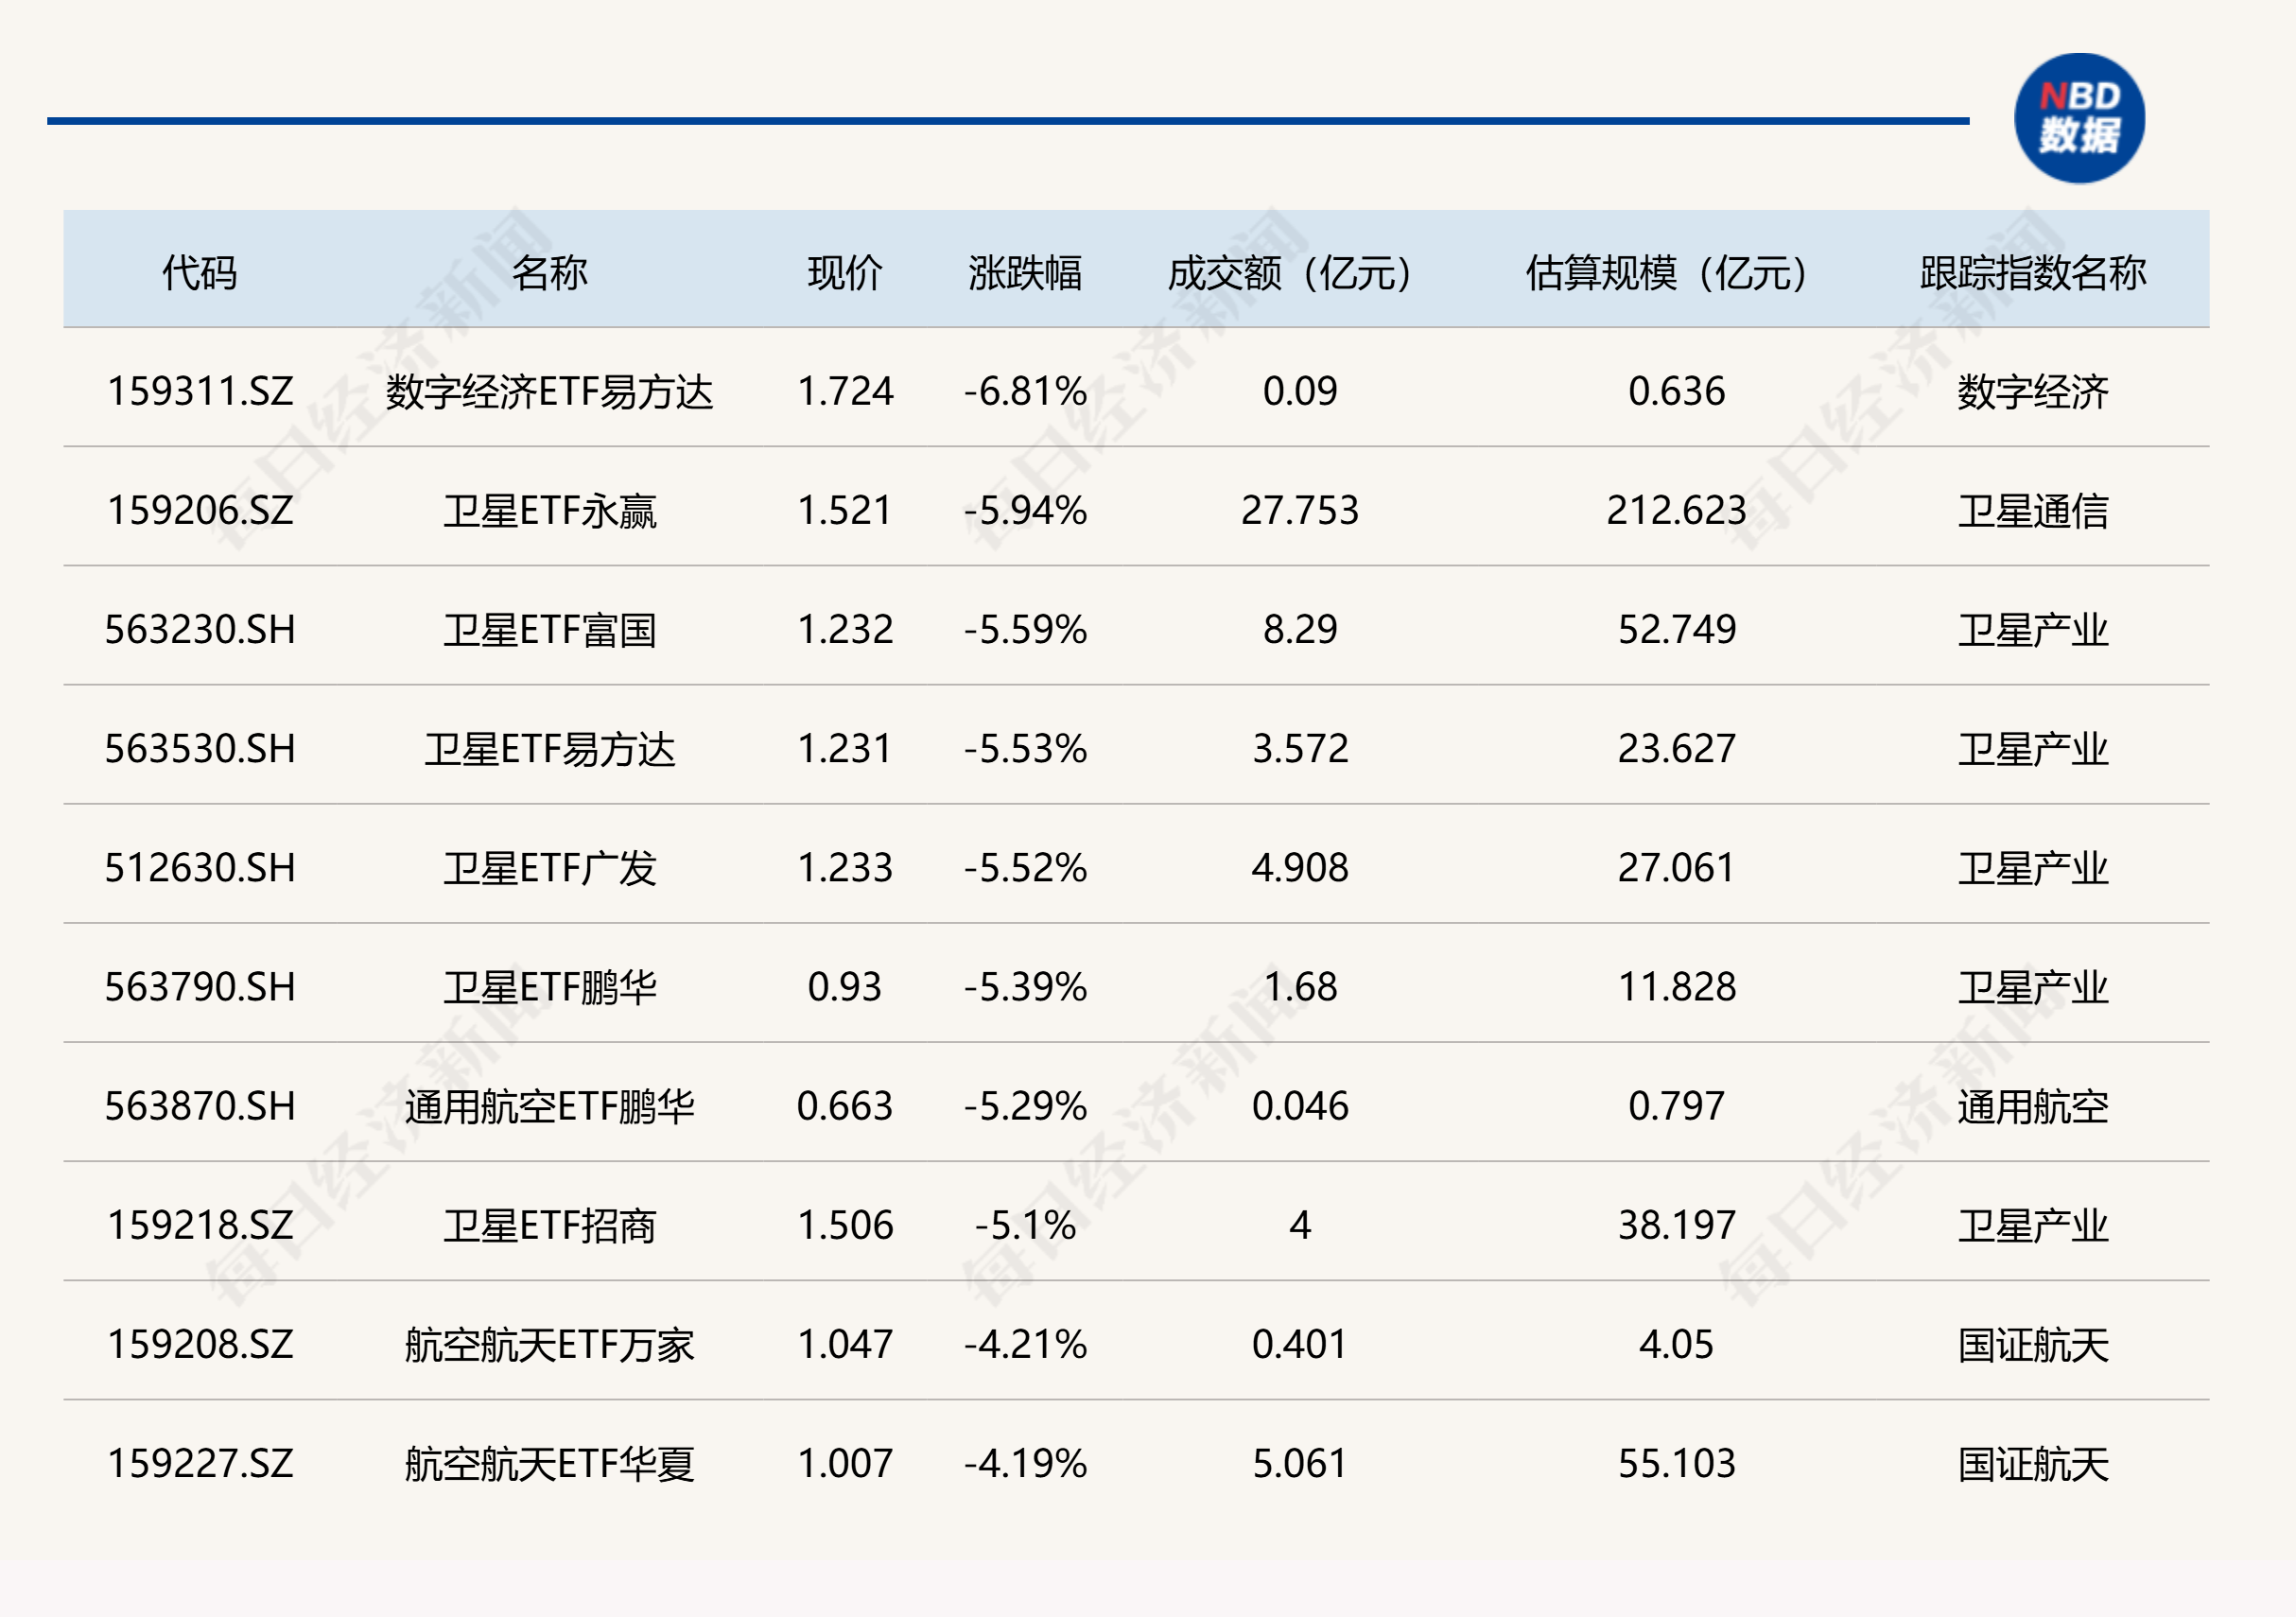Screen dimensions: 2296x1617
Task: Click the 成交额（亿元） column header
Action: pos(1290,272)
